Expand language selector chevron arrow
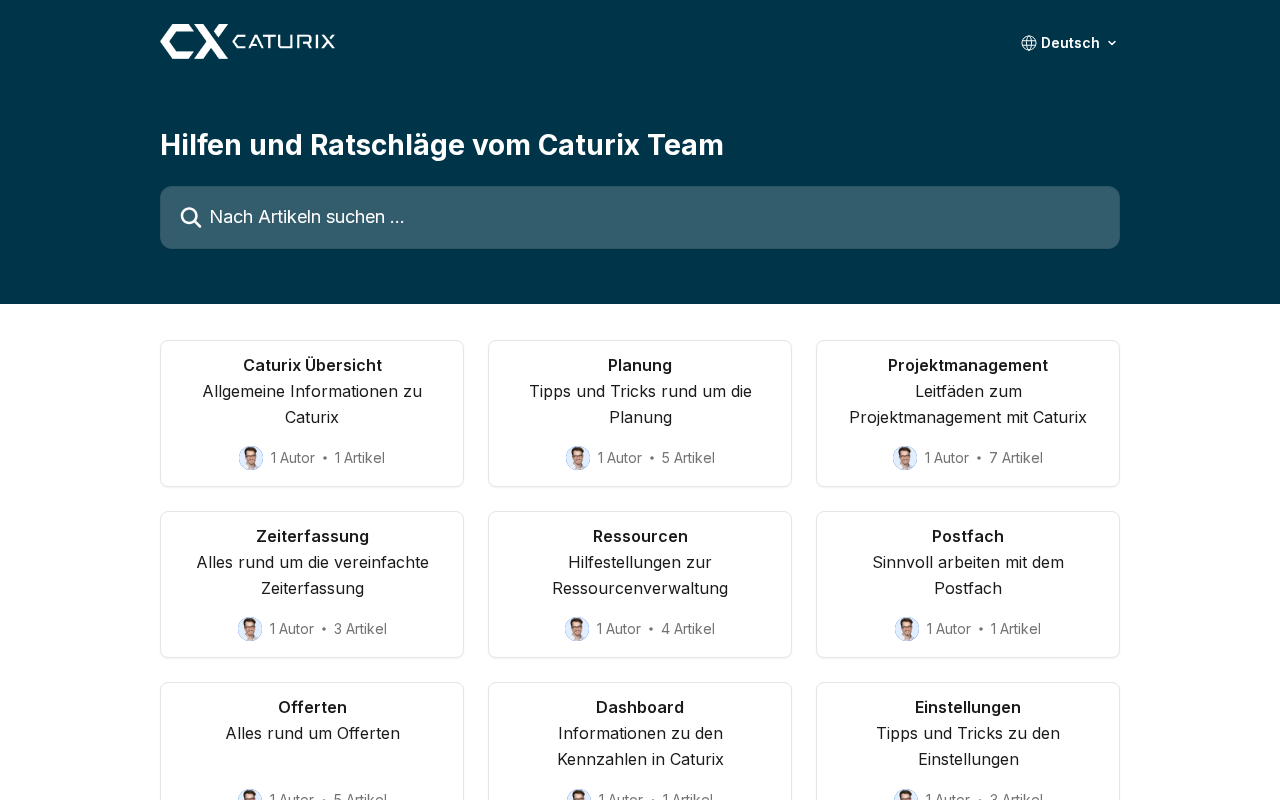 point(1112,43)
